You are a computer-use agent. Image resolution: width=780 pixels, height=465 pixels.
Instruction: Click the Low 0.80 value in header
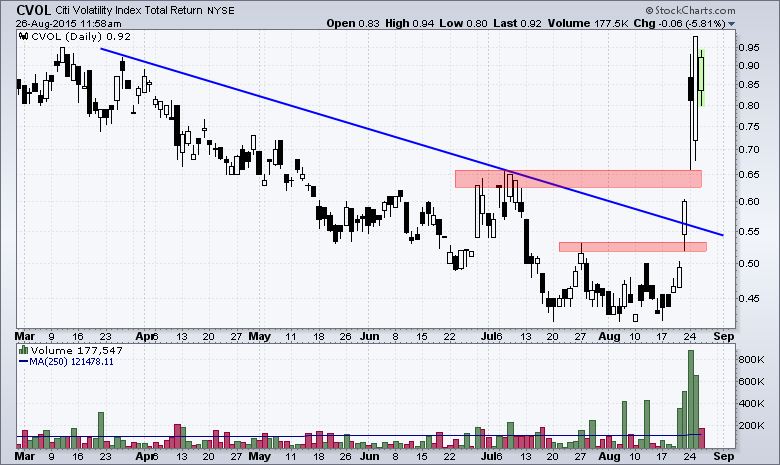pyautogui.click(x=463, y=23)
